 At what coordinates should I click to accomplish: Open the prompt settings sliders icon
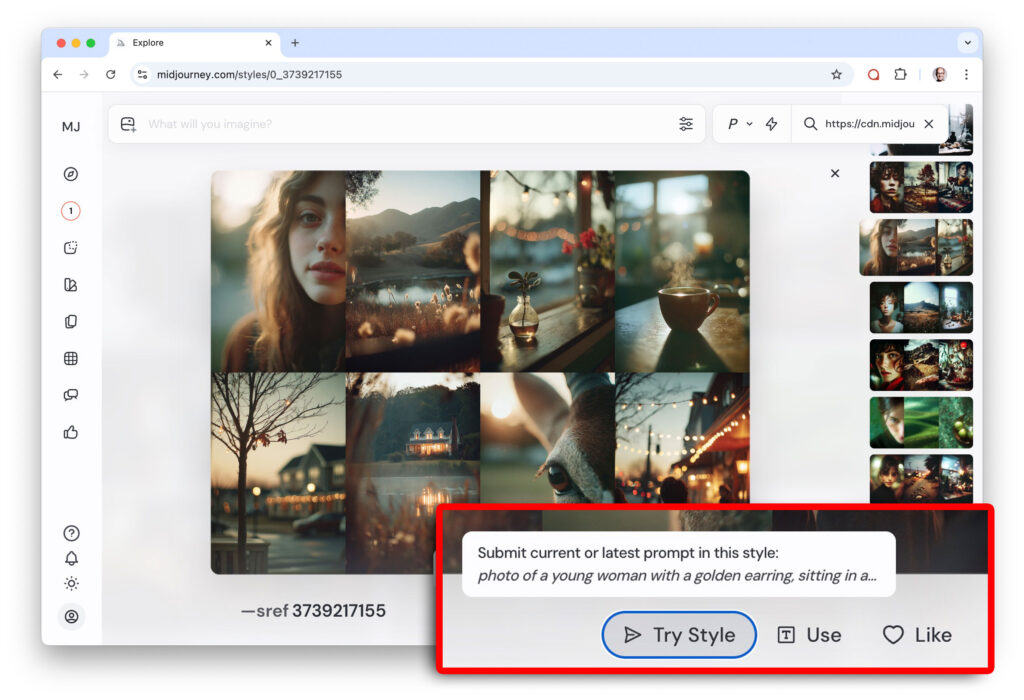(x=686, y=124)
